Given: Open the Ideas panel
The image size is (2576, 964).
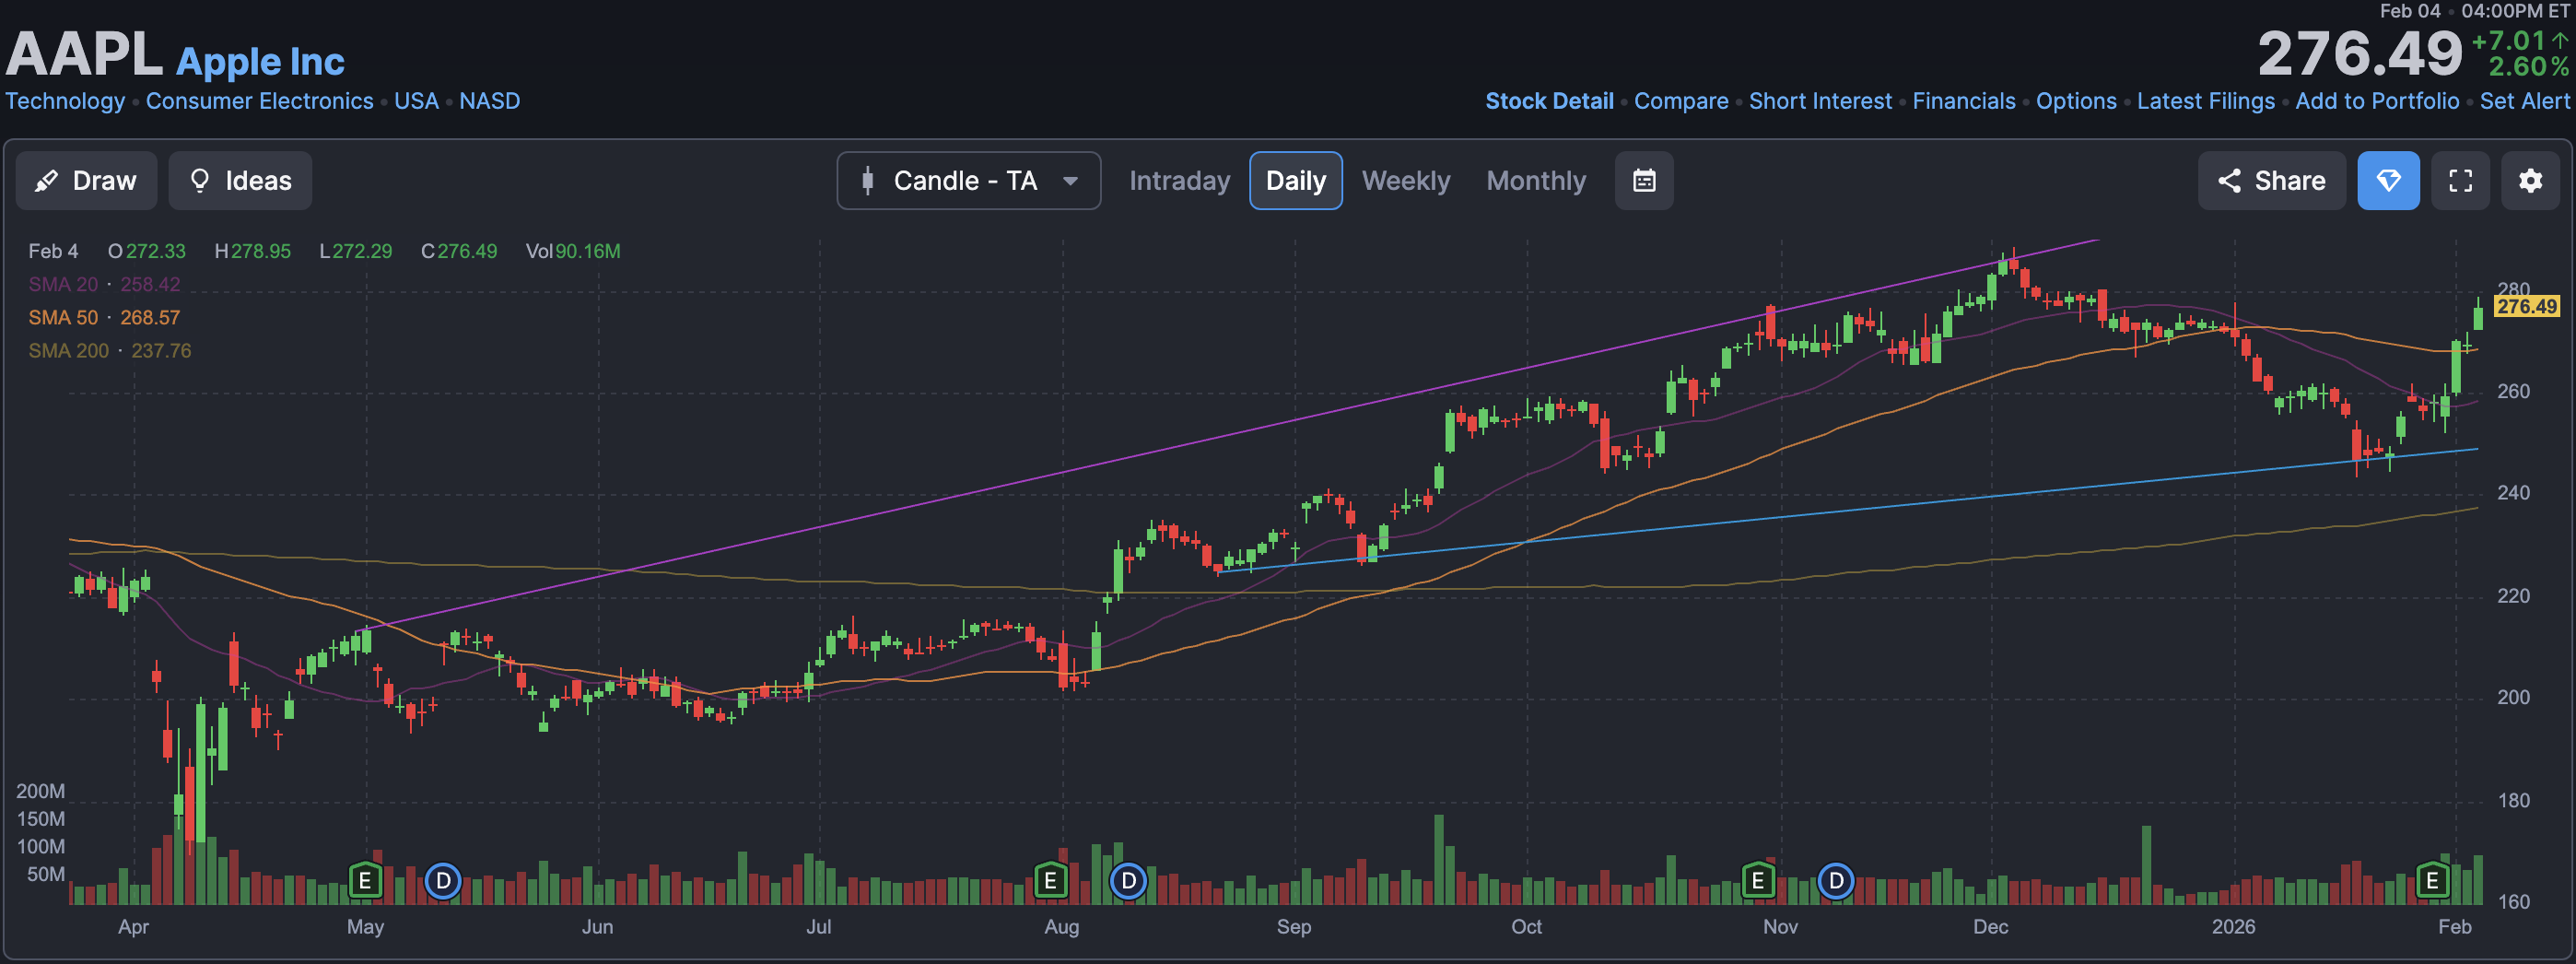Looking at the screenshot, I should tap(240, 181).
